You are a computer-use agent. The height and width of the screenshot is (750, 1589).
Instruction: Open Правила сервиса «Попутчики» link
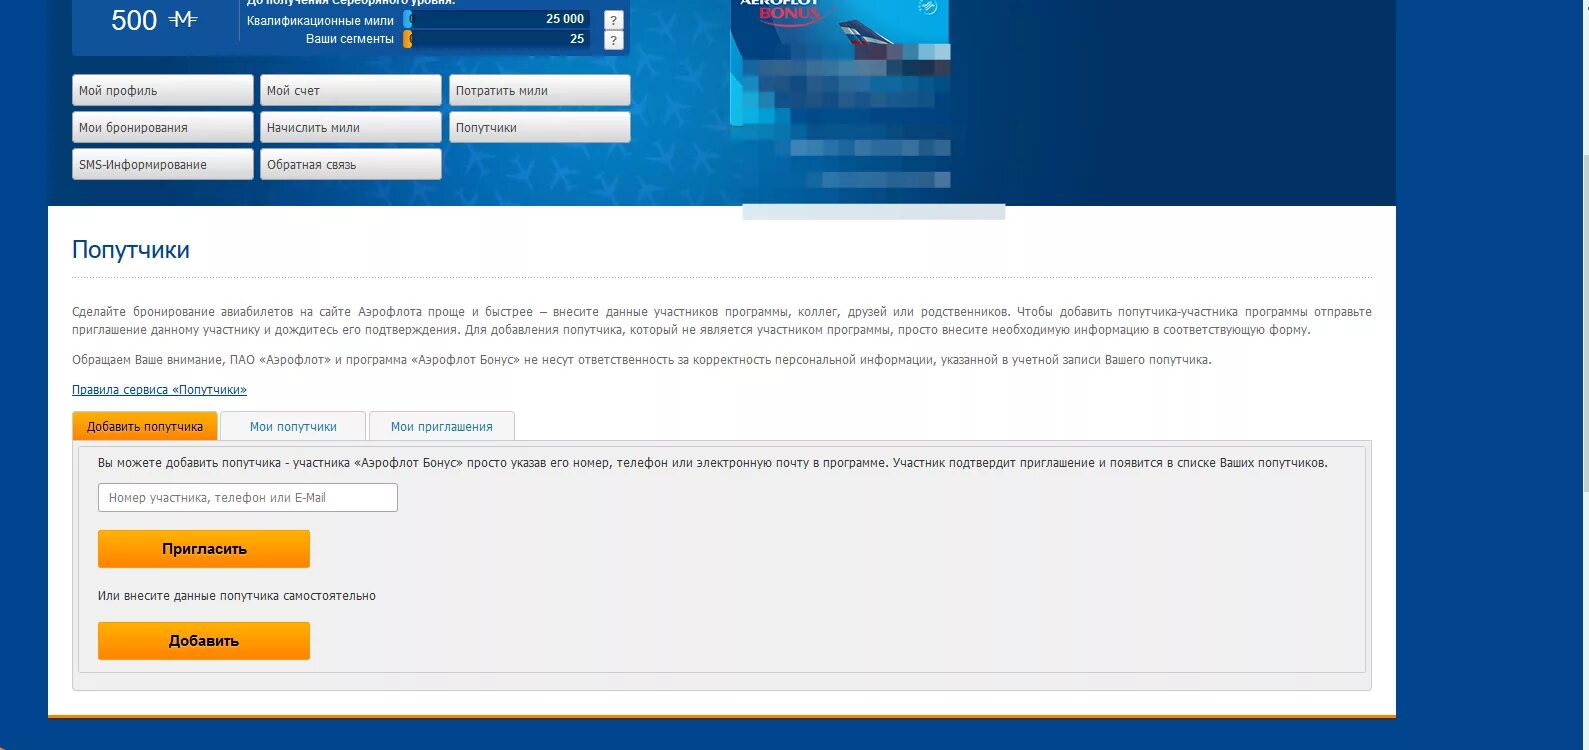(x=159, y=390)
